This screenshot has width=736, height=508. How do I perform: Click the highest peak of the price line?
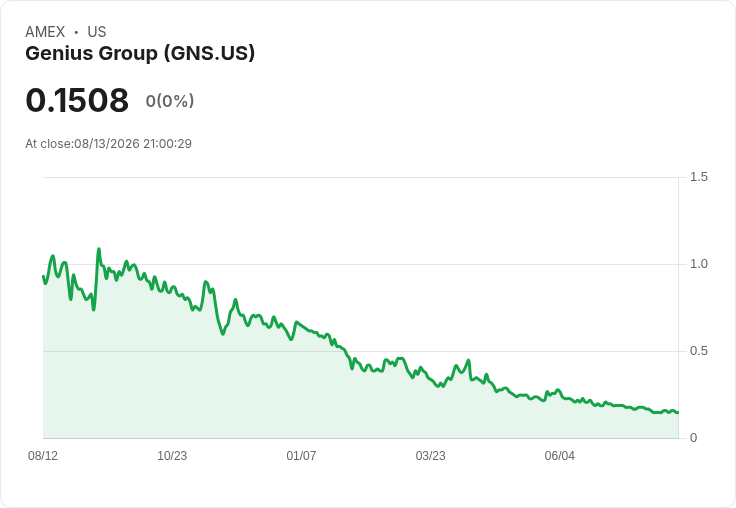99,249
